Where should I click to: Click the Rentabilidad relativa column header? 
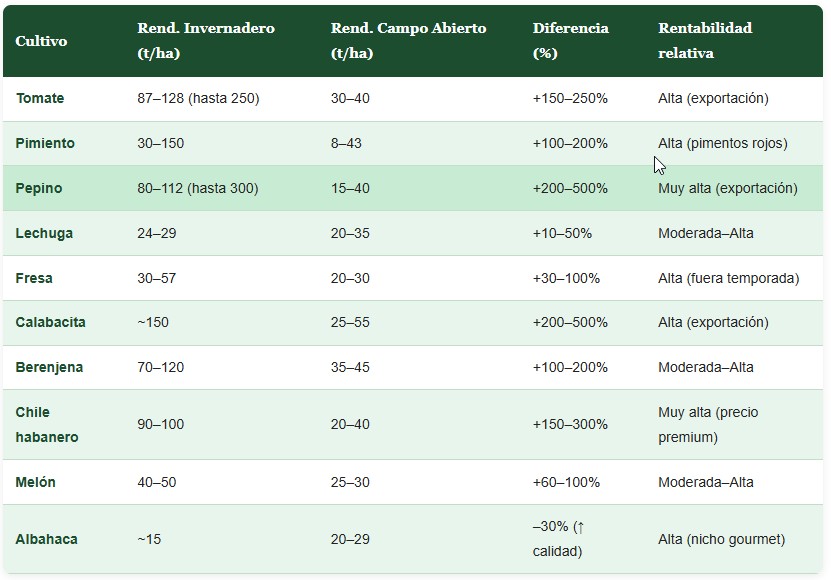704,40
